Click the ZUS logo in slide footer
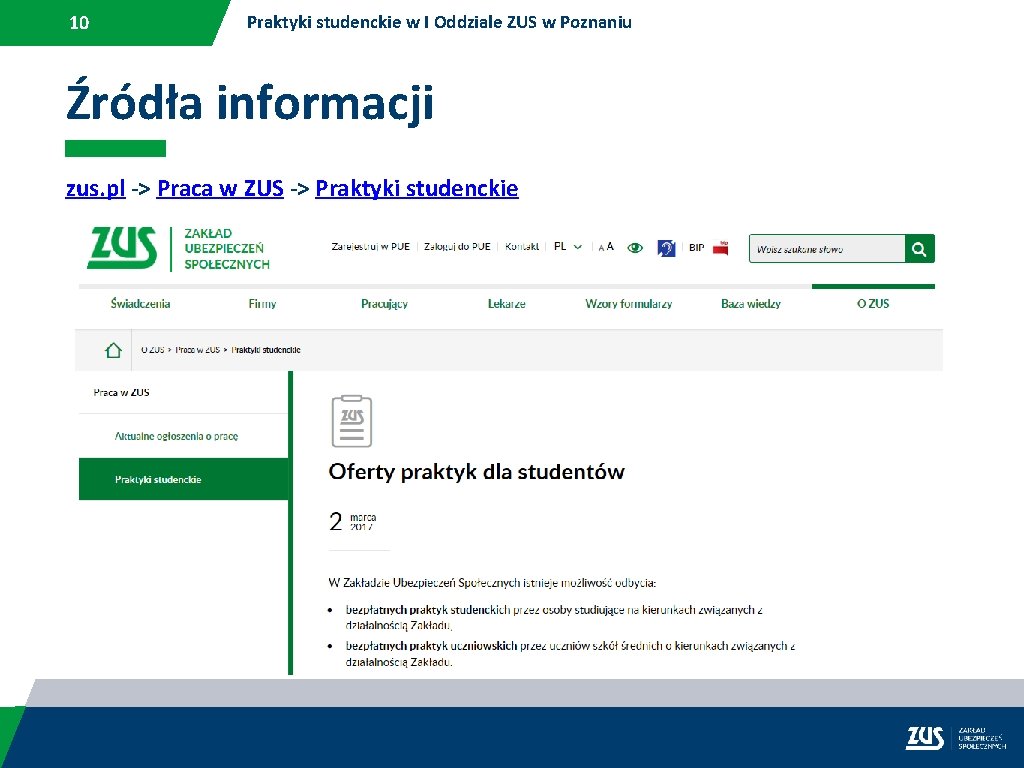The height and width of the screenshot is (768, 1024). 924,737
